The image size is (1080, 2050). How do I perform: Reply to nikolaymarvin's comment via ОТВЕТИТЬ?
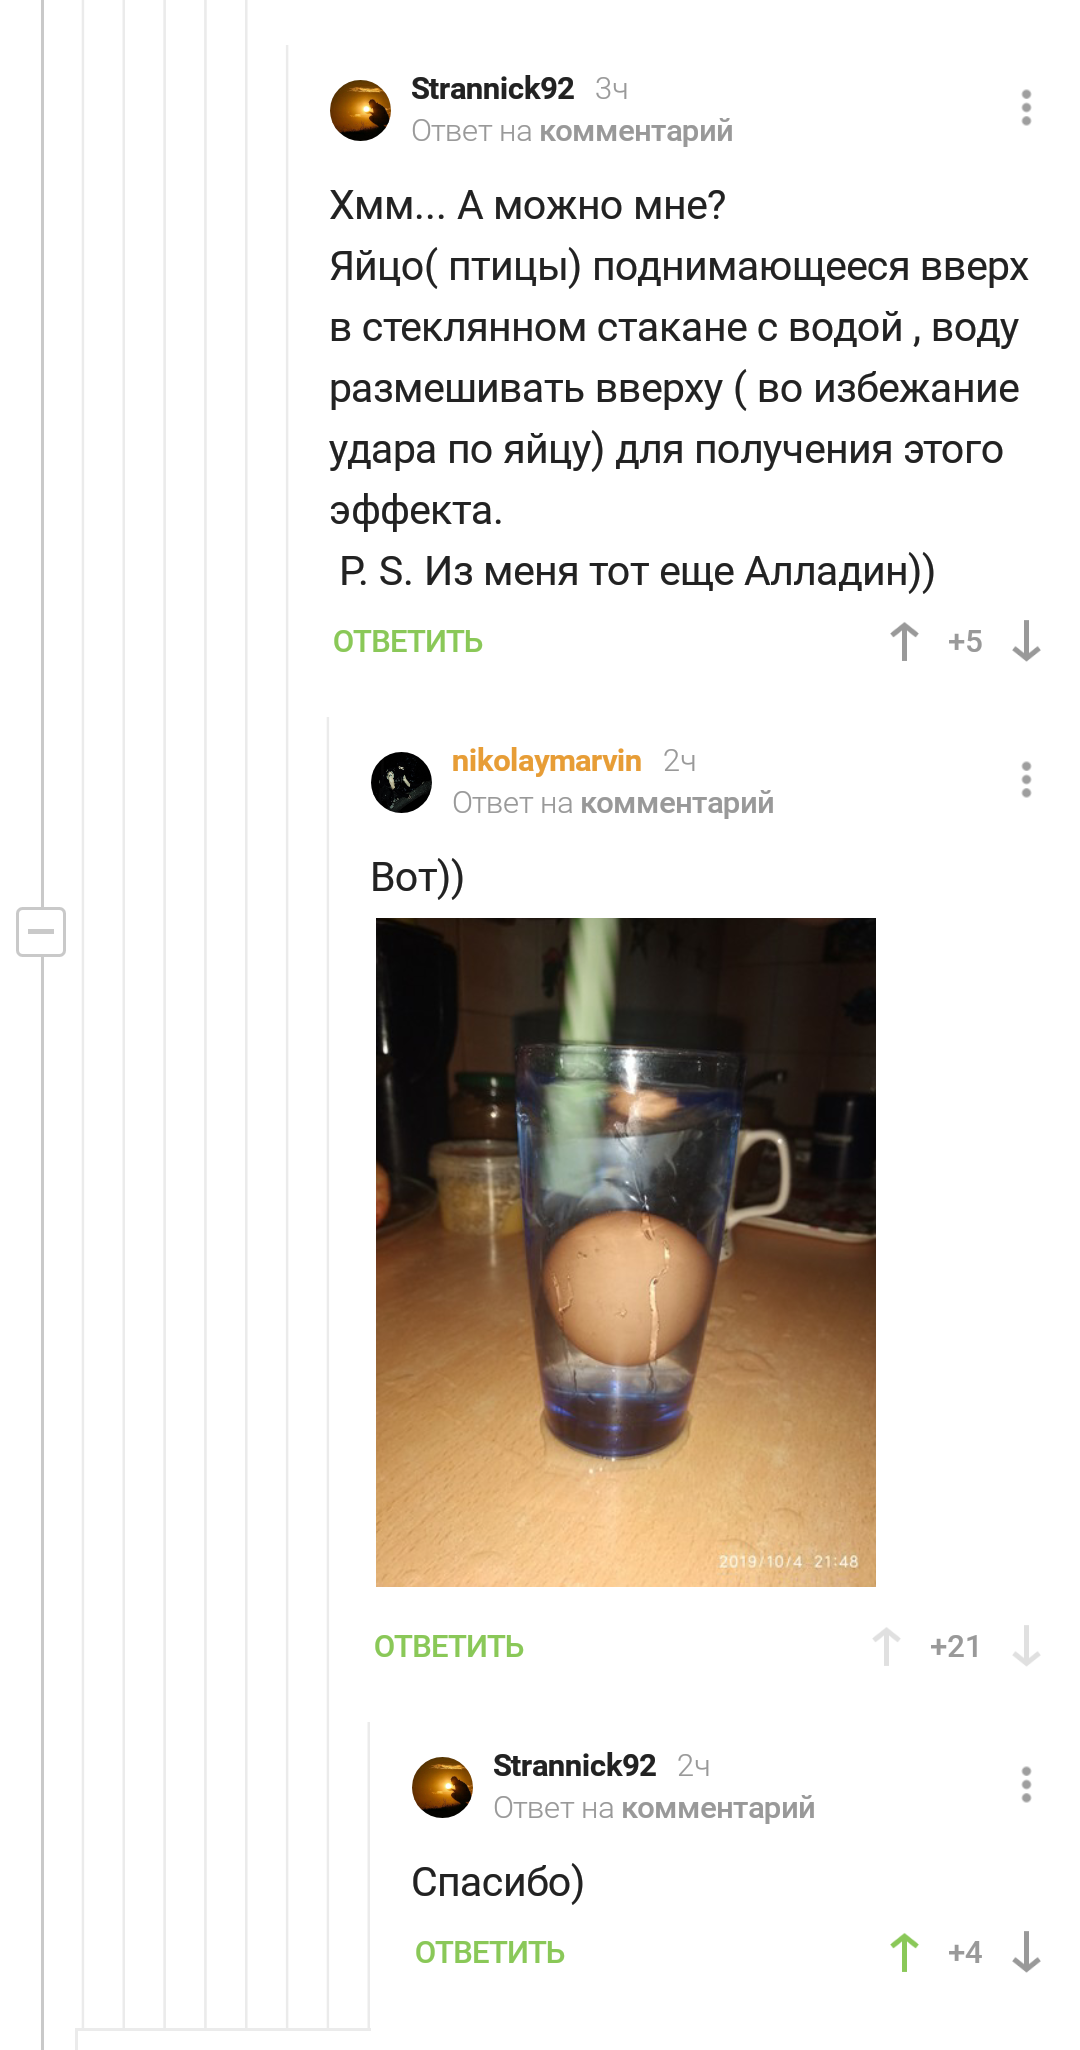pos(449,1647)
